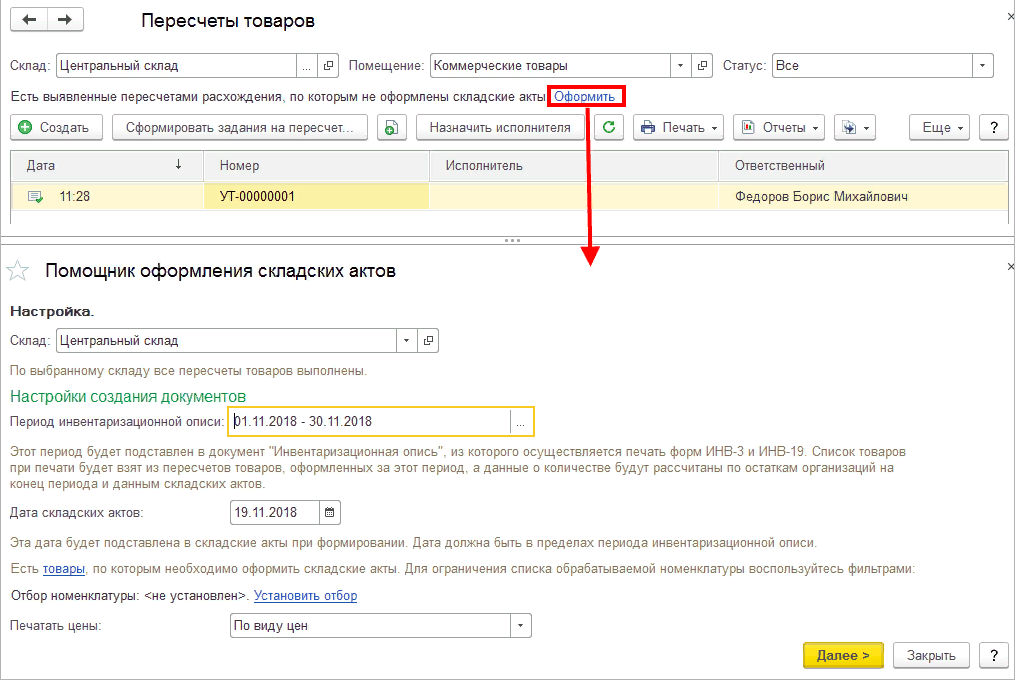
Task: Open the Печатать цены dropdown
Action: pos(520,626)
